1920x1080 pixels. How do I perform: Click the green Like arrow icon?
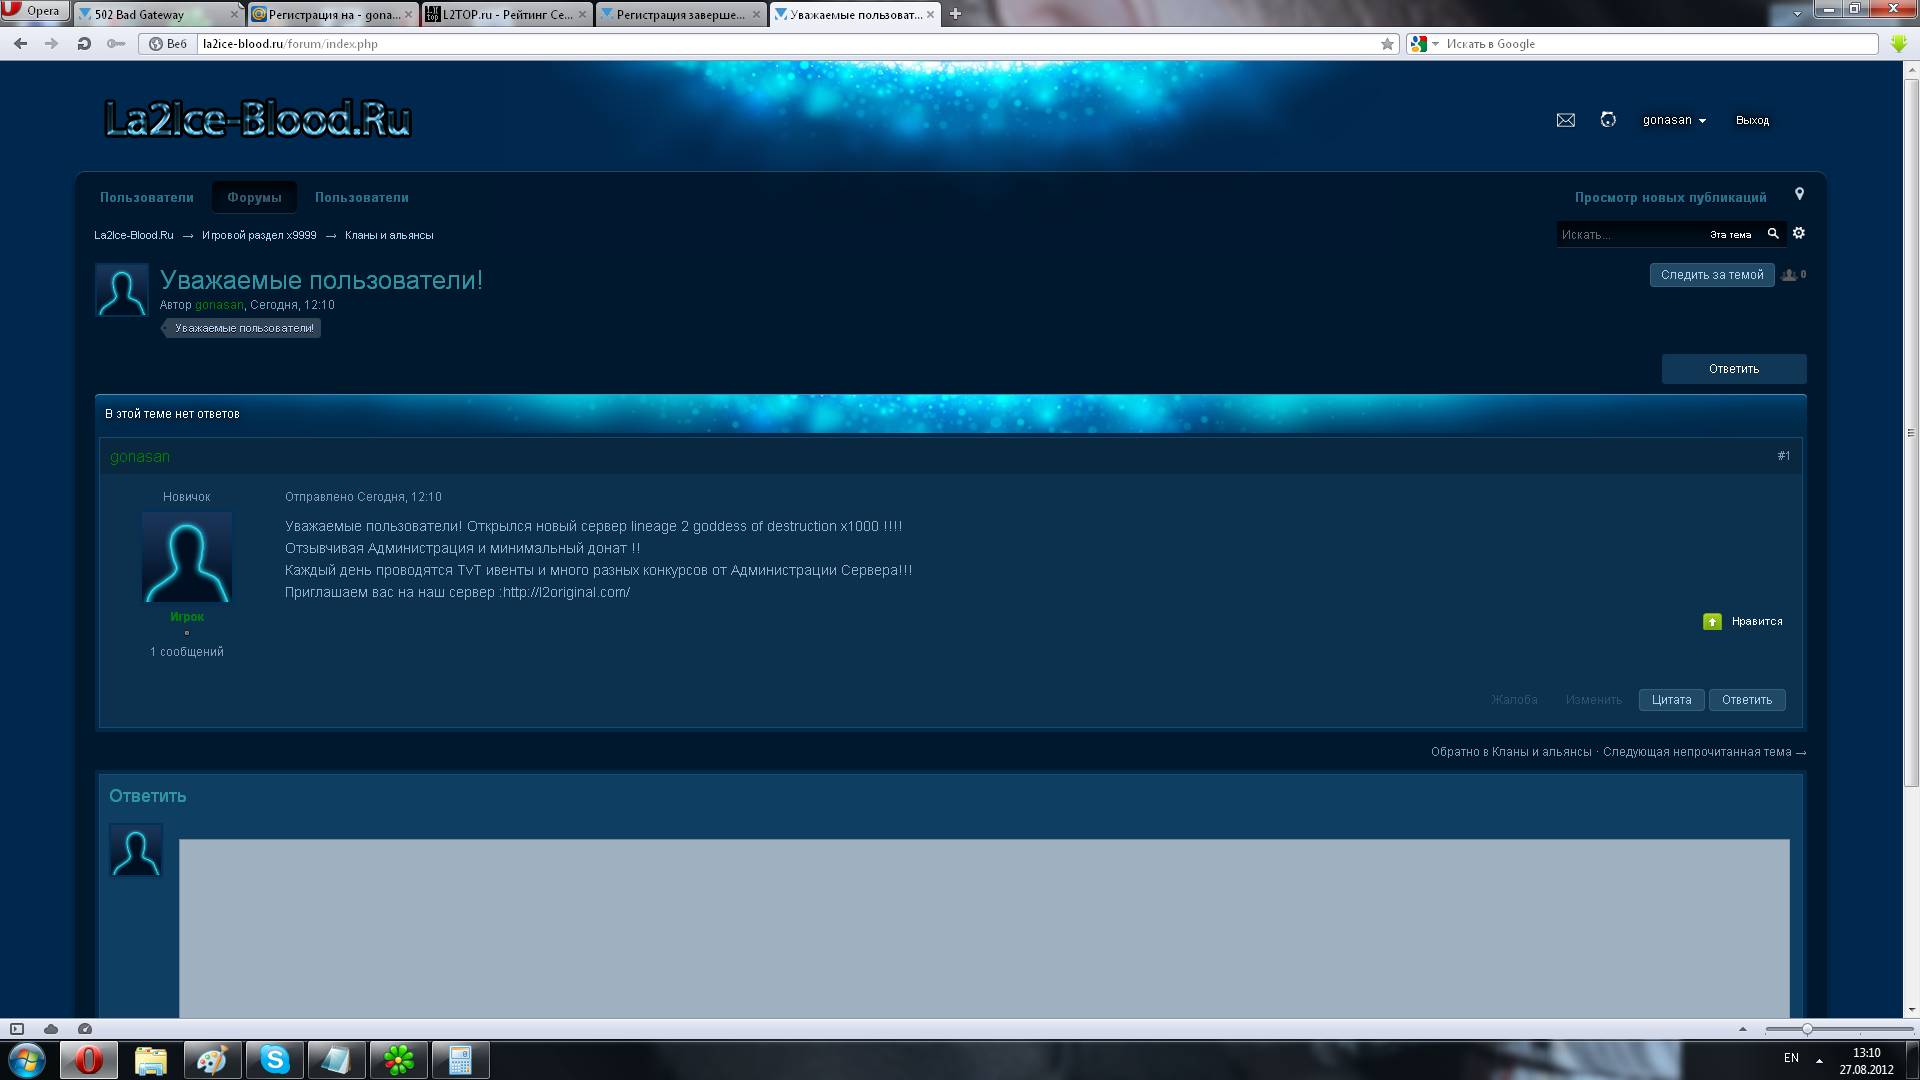point(1712,622)
